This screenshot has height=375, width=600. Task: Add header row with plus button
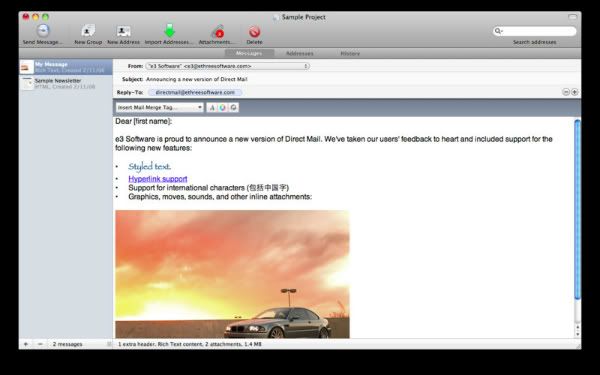pos(574,92)
